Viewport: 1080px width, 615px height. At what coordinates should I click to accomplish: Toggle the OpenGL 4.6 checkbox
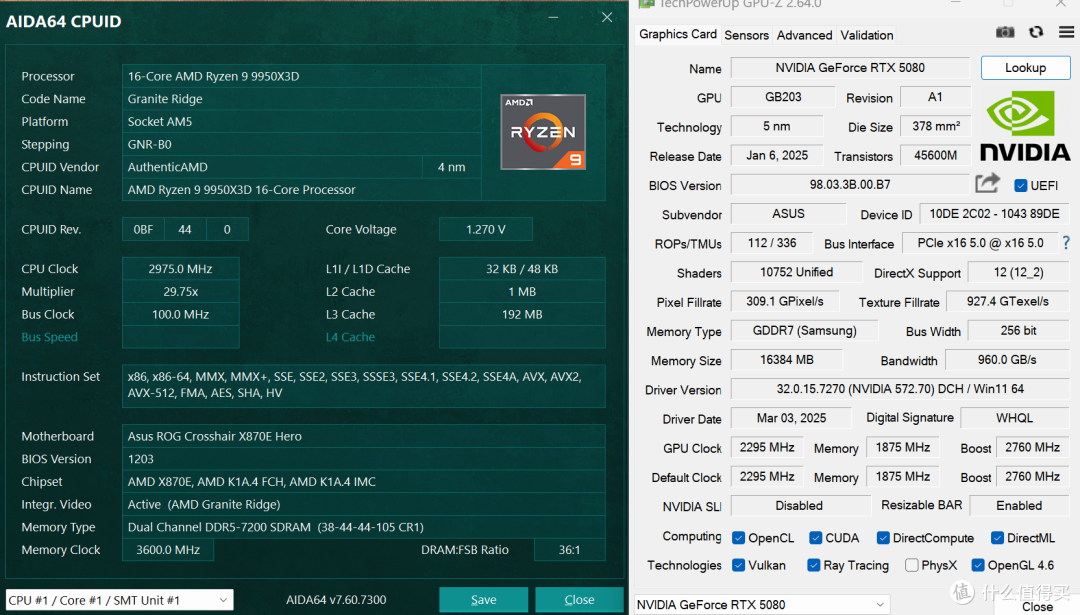tap(977, 565)
